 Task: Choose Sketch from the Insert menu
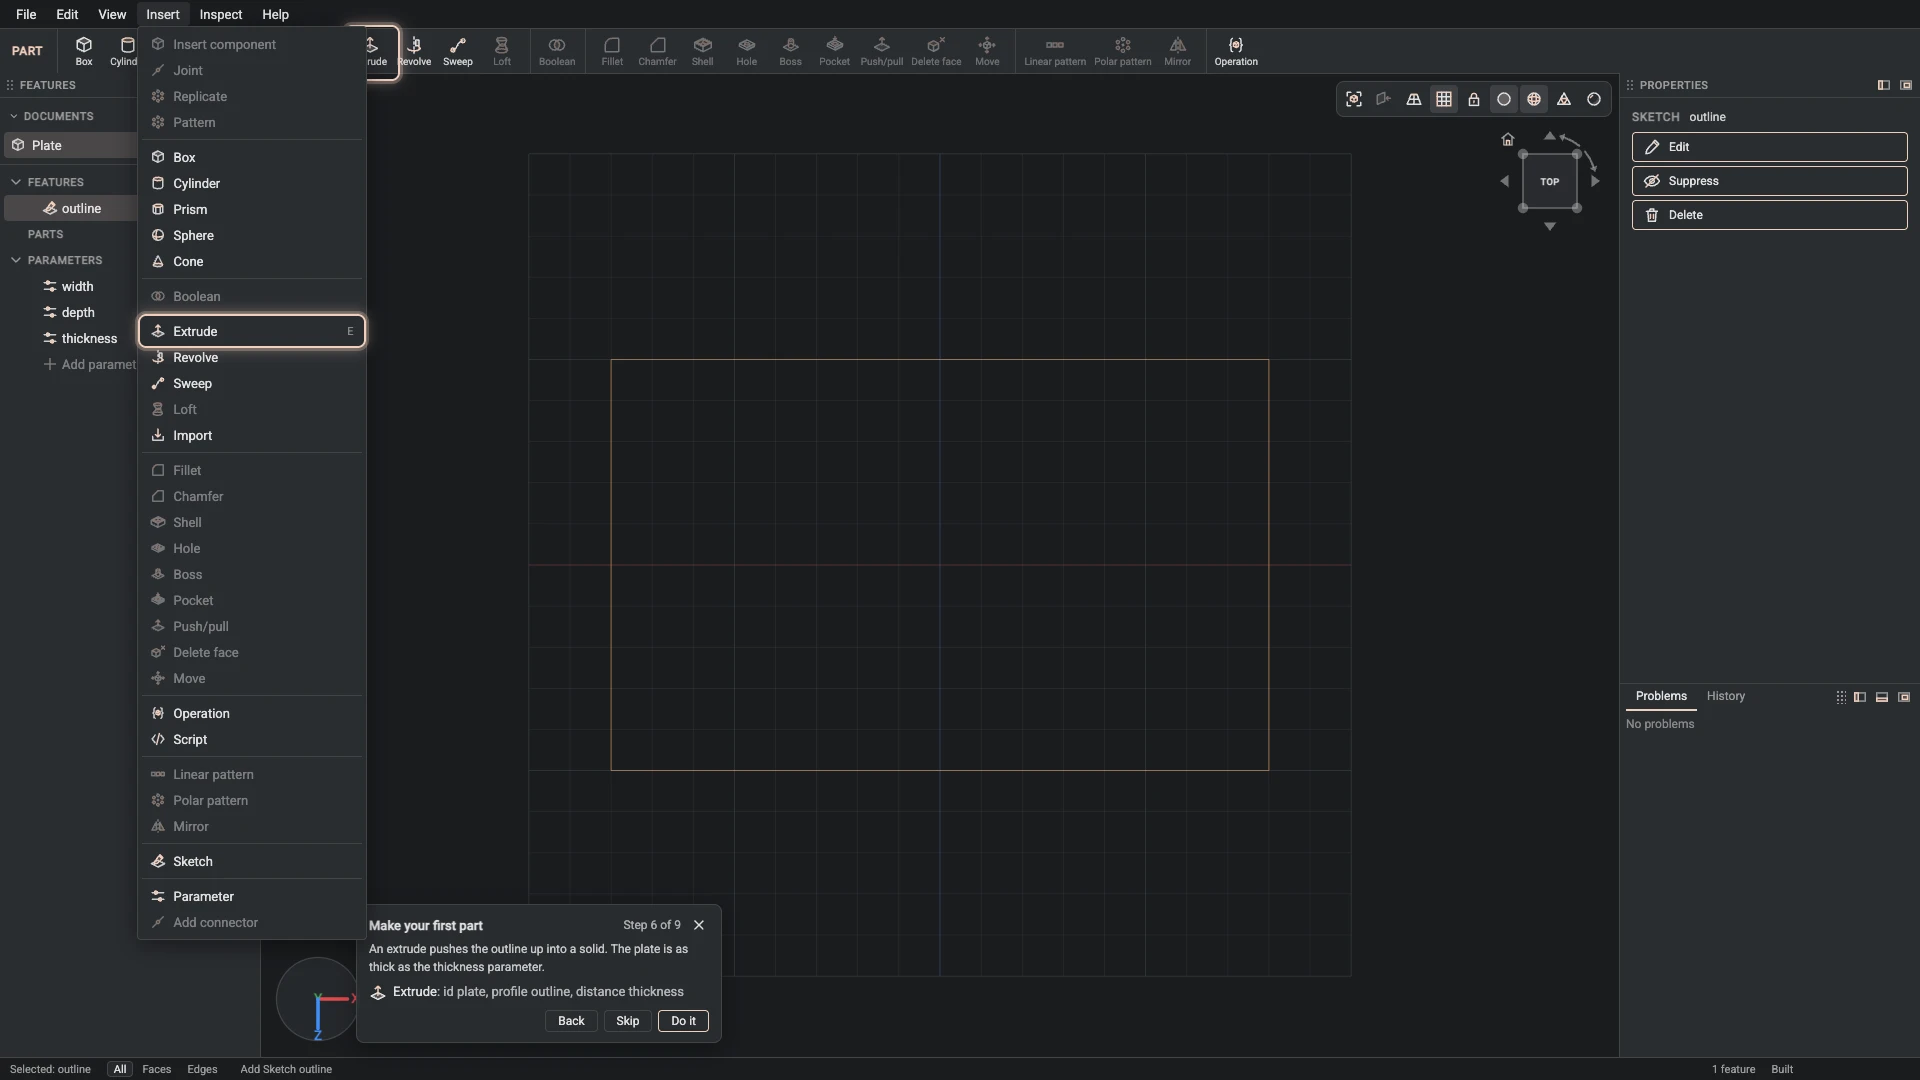point(252,861)
